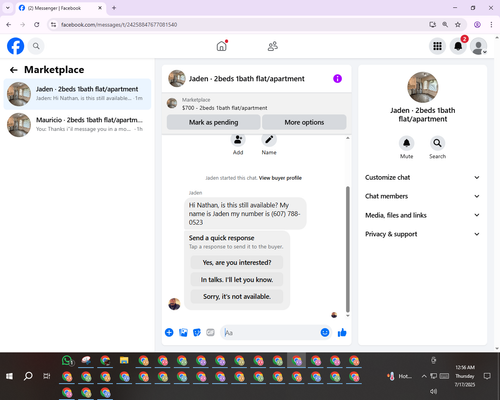
Task: Click Mark as pending button
Action: click(214, 122)
